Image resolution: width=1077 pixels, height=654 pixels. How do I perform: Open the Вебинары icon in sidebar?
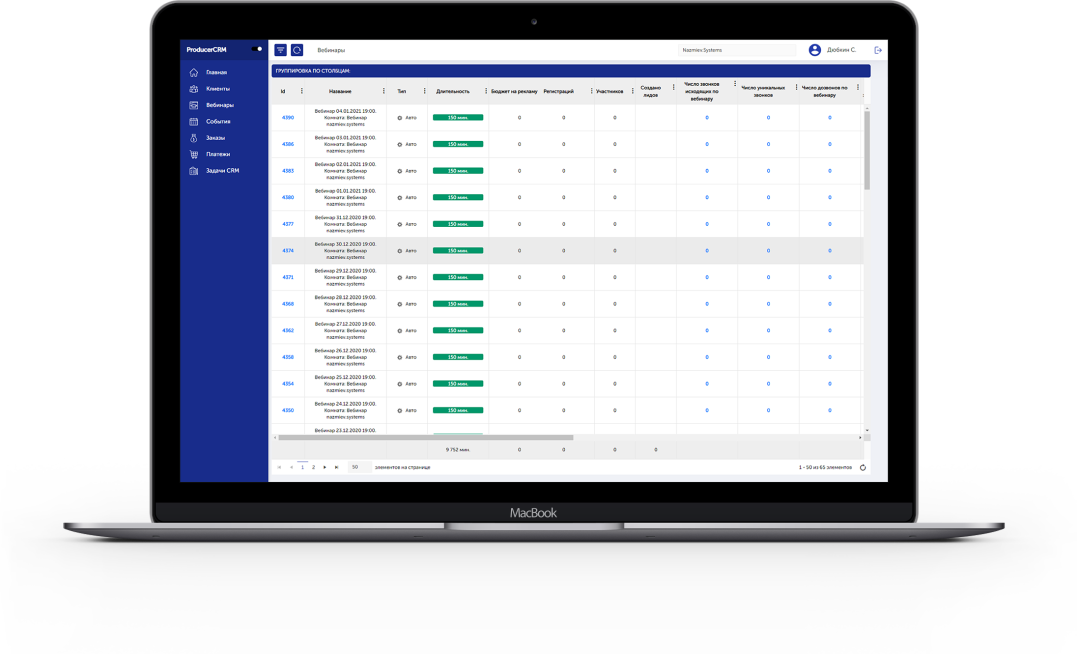click(194, 105)
